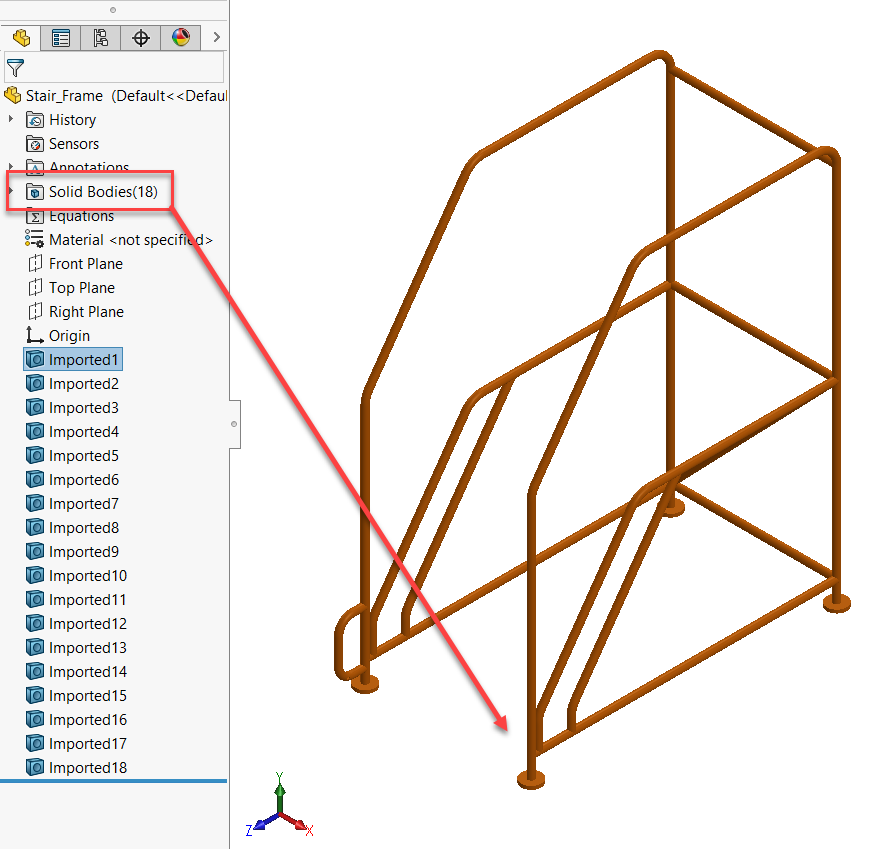Expand the Solid Bodies(18) folder

[x=11, y=191]
